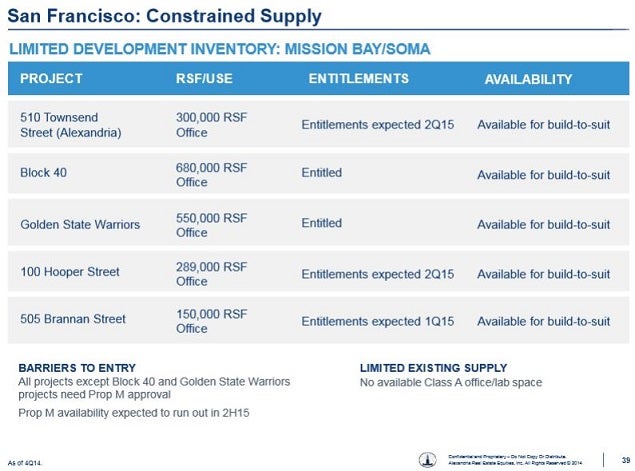Image resolution: width=635 pixels, height=471 pixels.
Task: Click the BARRIERS TO ENTRY heading
Action: point(77,368)
